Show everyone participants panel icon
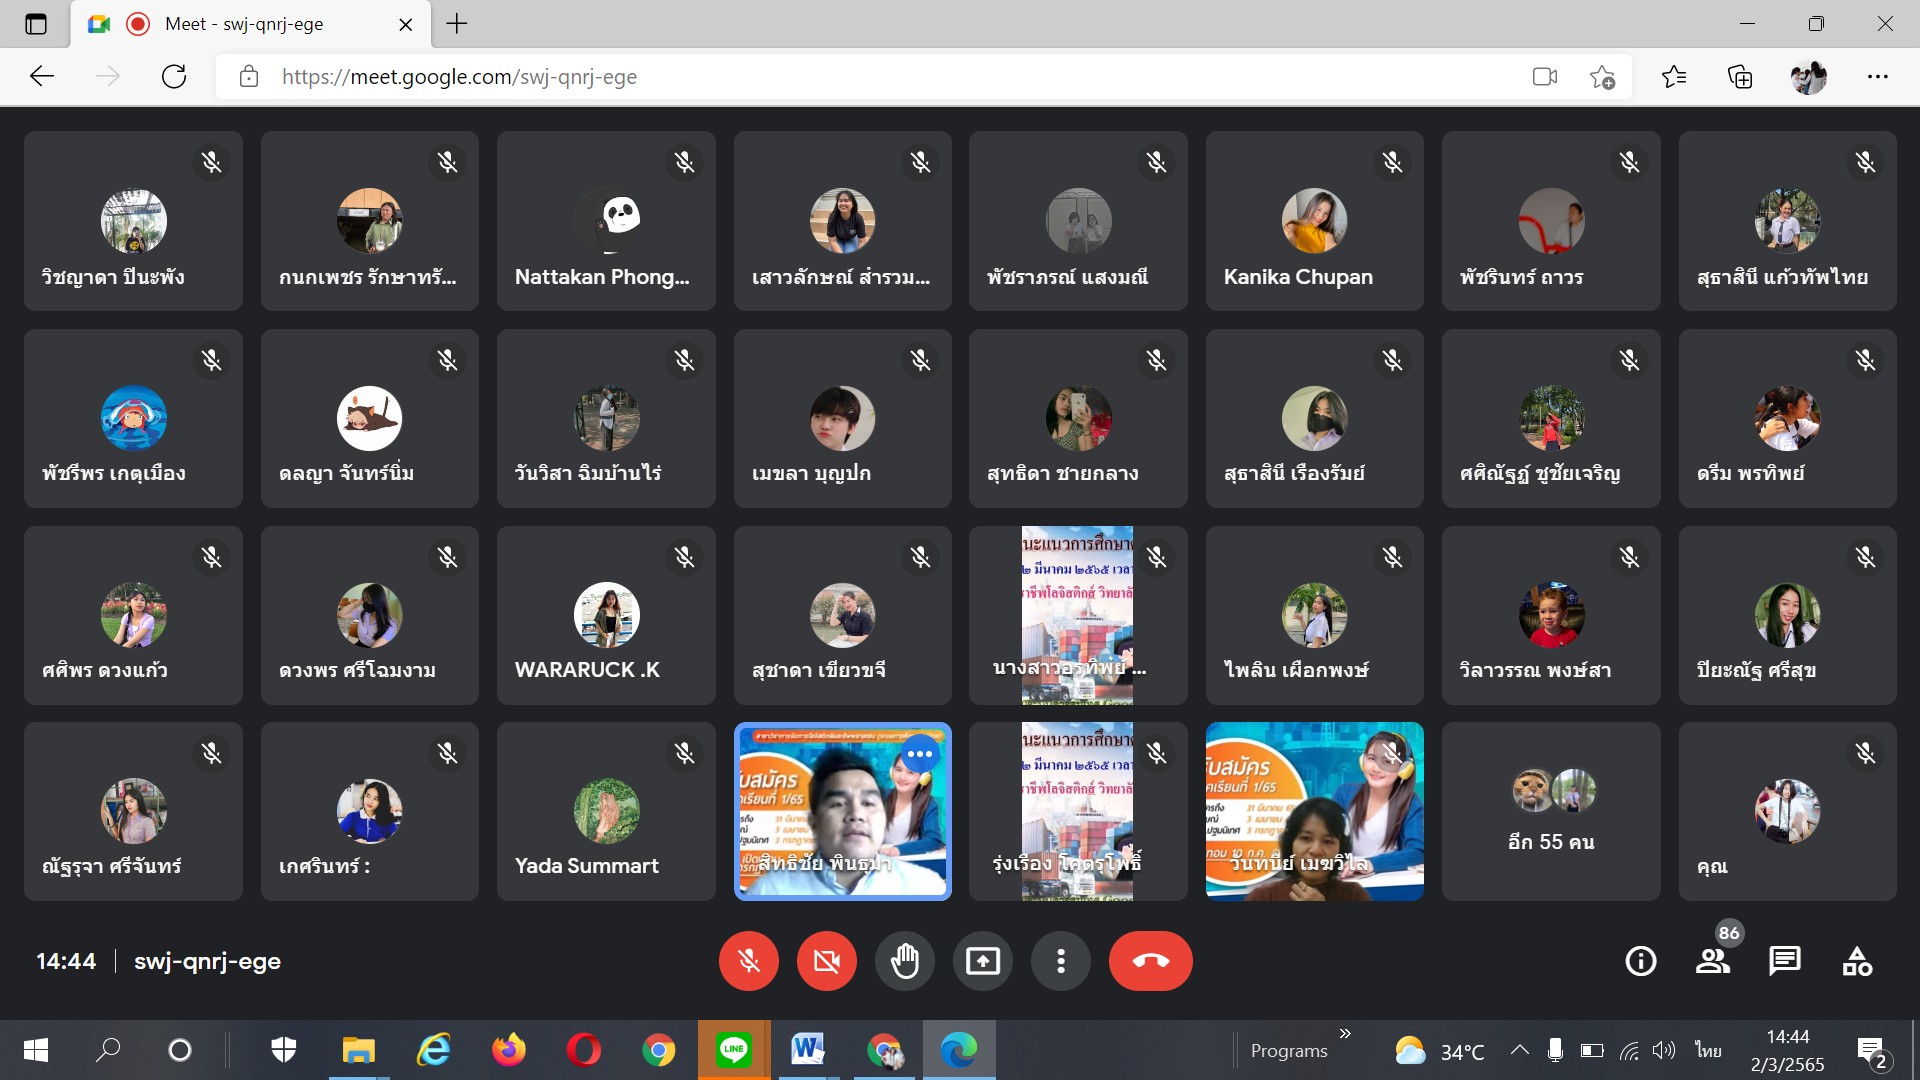 (x=1712, y=961)
